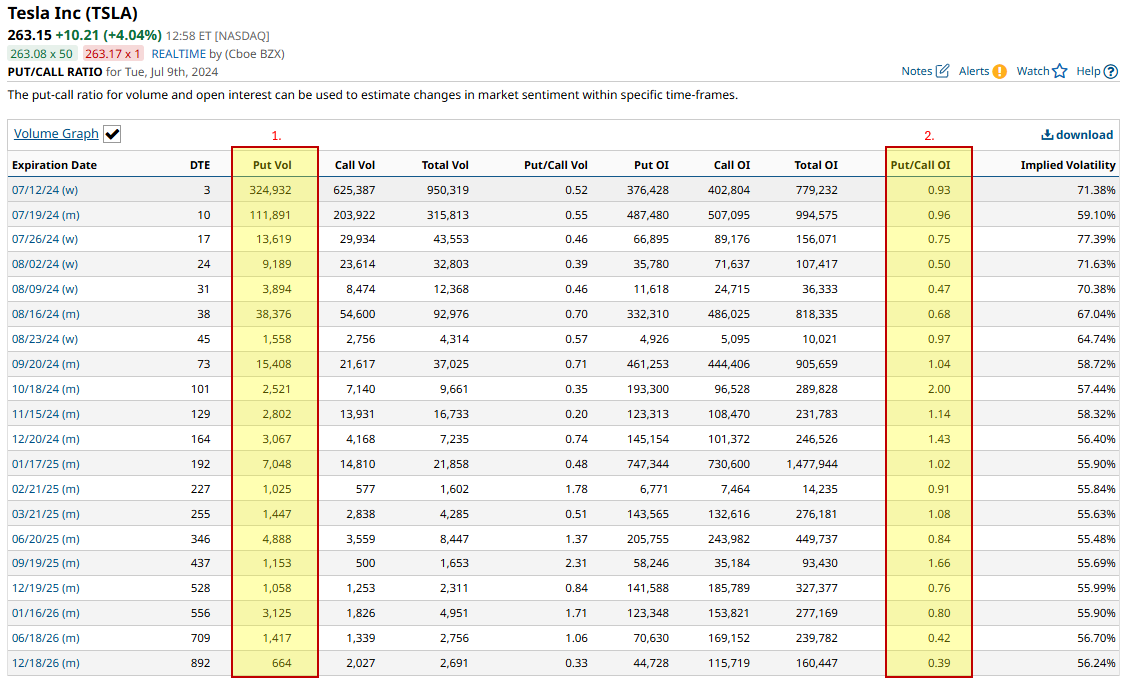Sort by Total OI column header
Image resolution: width=1125 pixels, height=683 pixels.
click(x=816, y=165)
